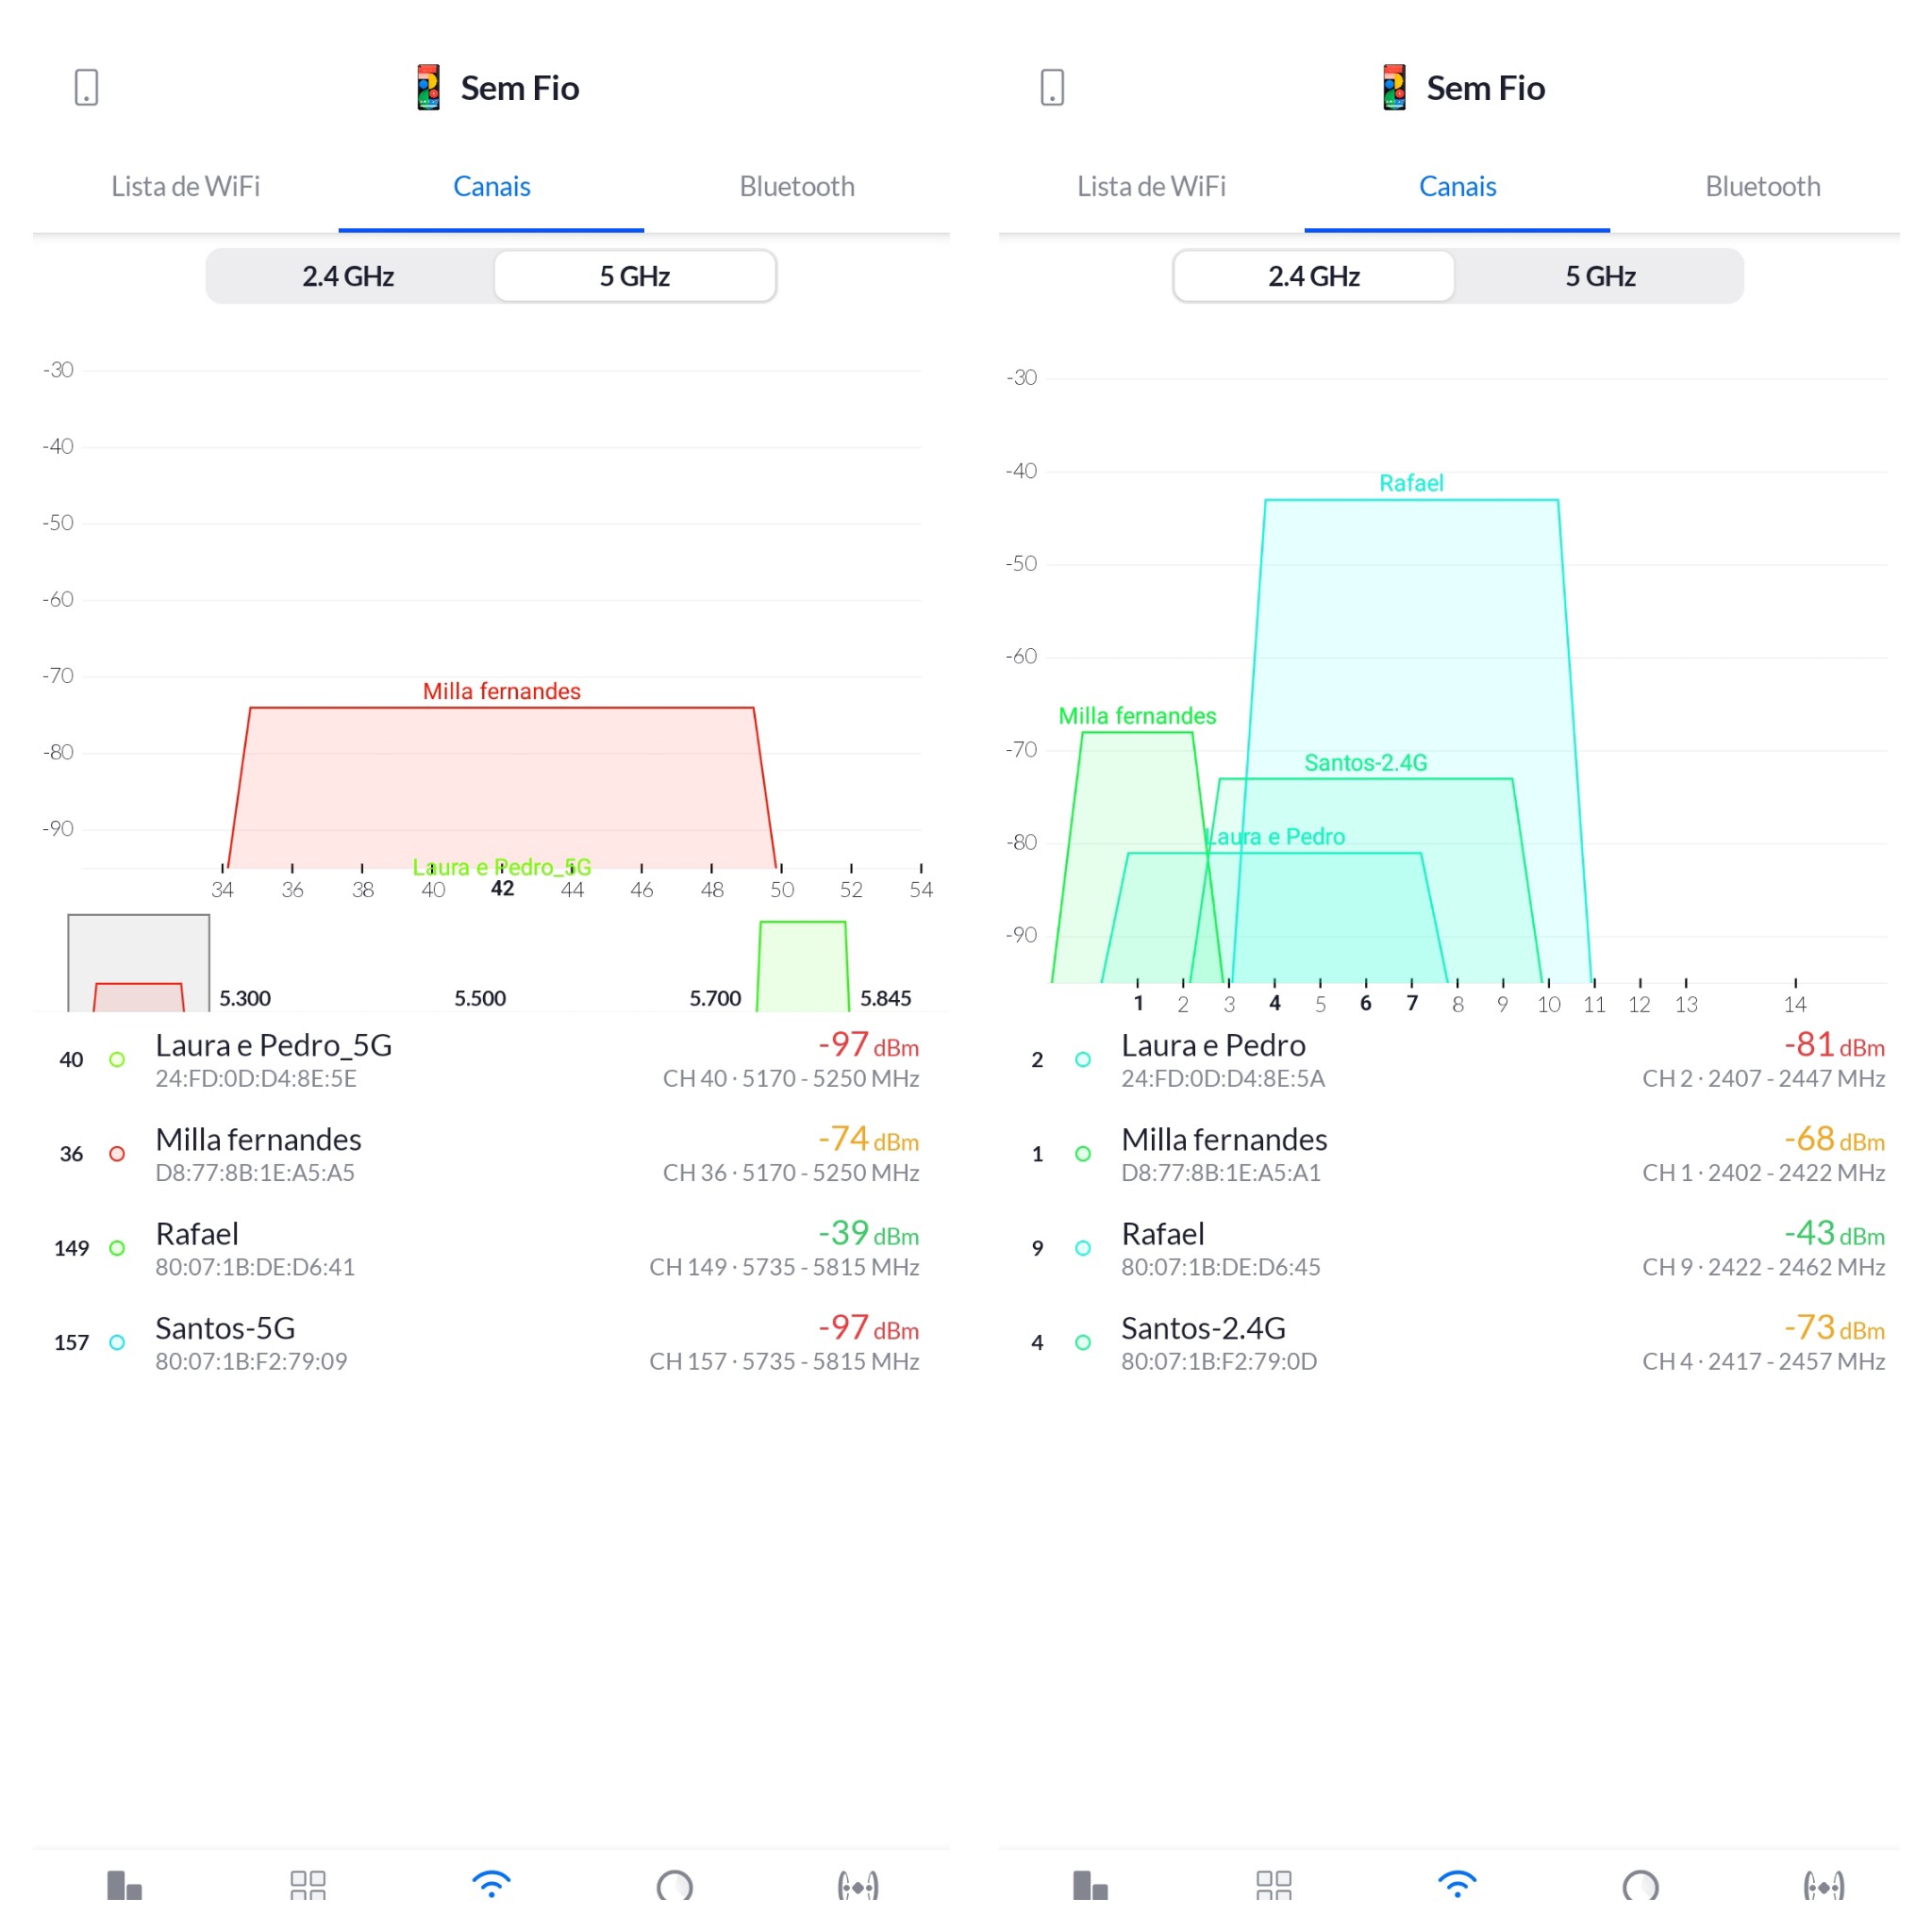Switch to 2.4 GHz band above the Milla fernandes red chart
1932x1932 pixels.
[x=348, y=276]
